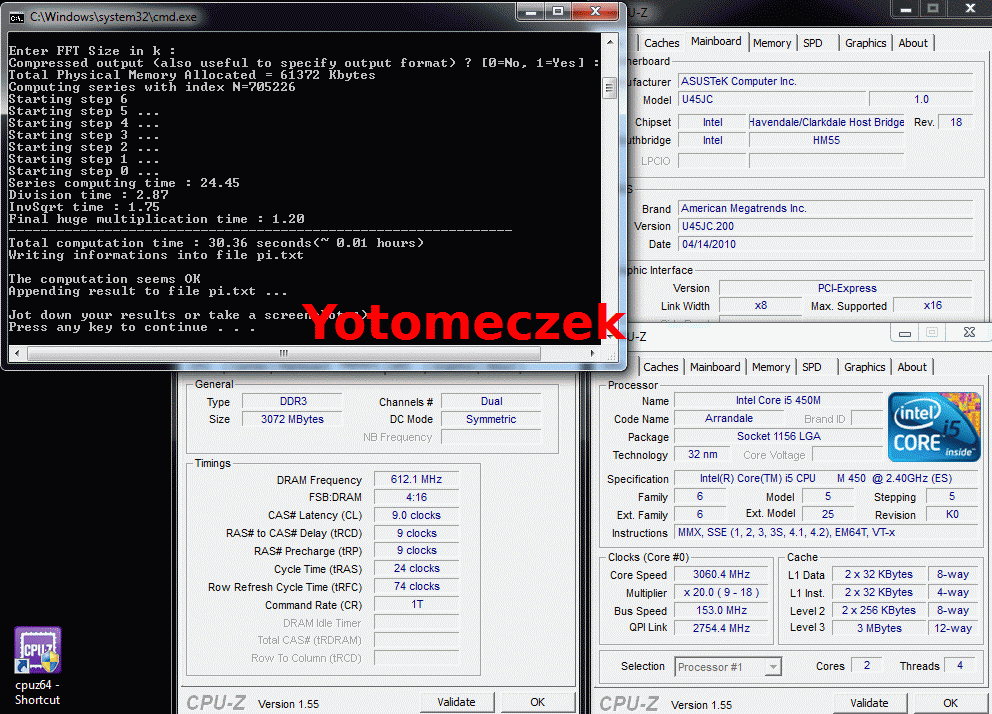Screen dimensions: 992x714
Task: Click the cmd scrollbar up arrow
Action: 610,42
